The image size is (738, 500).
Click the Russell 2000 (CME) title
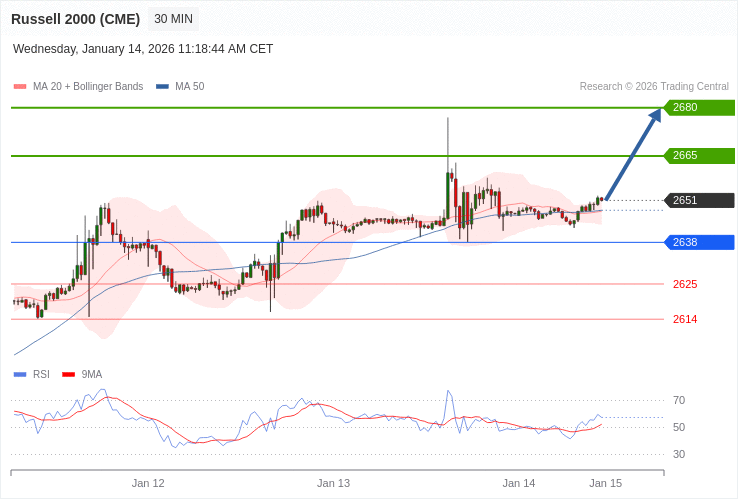75,19
